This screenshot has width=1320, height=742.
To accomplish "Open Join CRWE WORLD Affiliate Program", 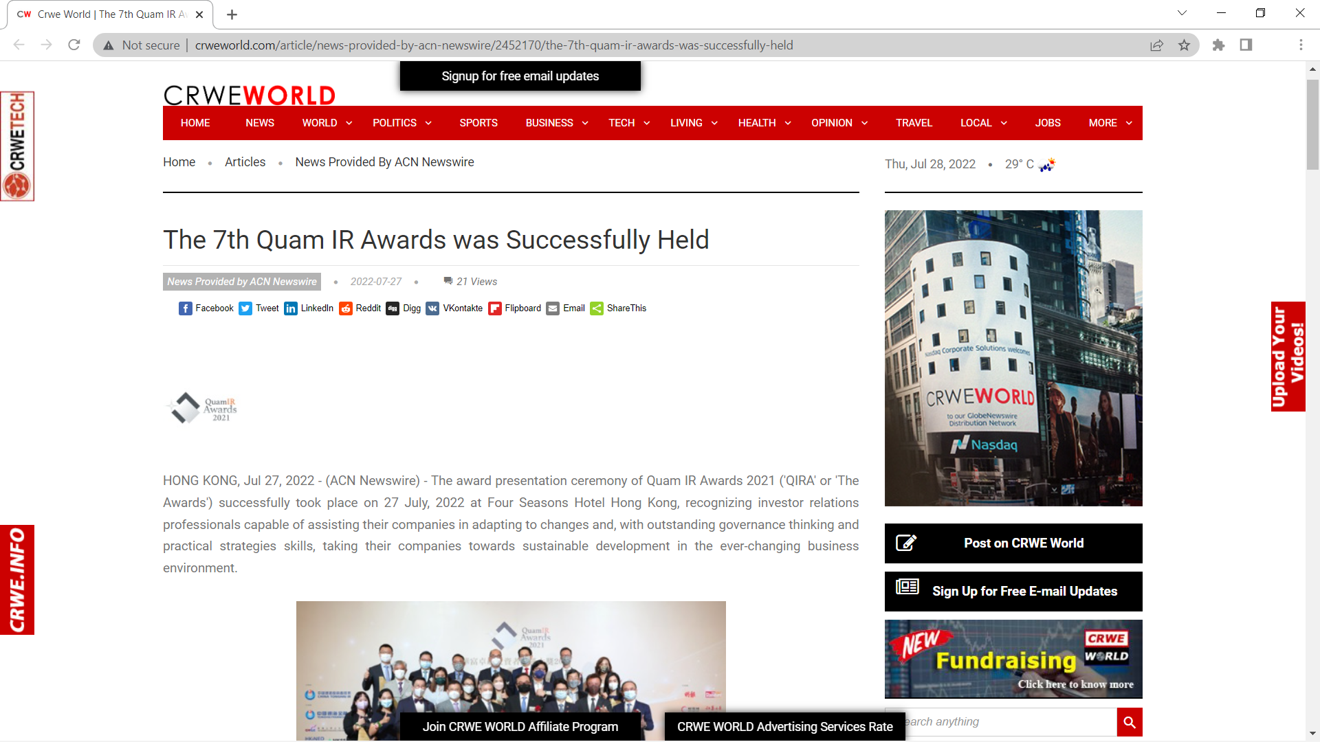I will tap(520, 727).
